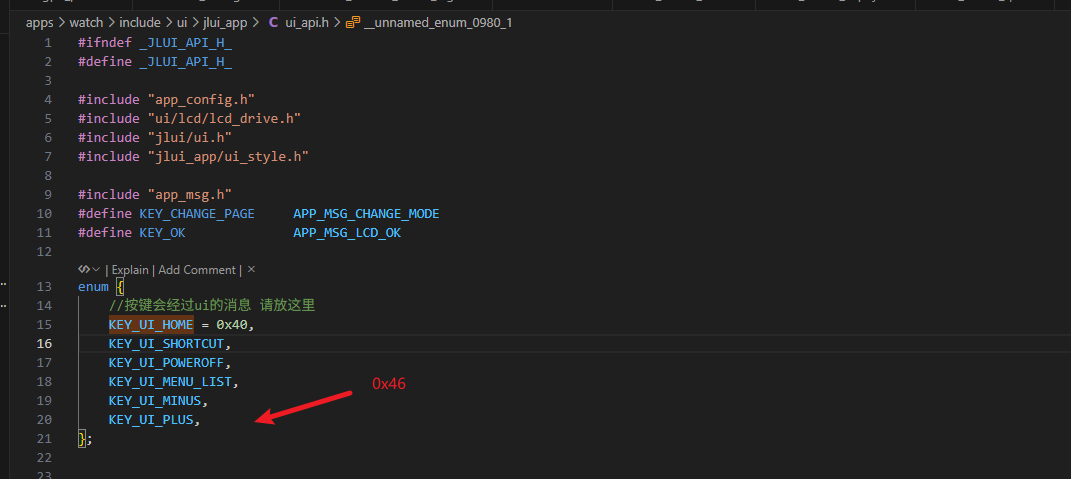The image size is (1071, 479).
Task: Click the KEY_UI_MENU_LIST enumerator
Action: [170, 381]
